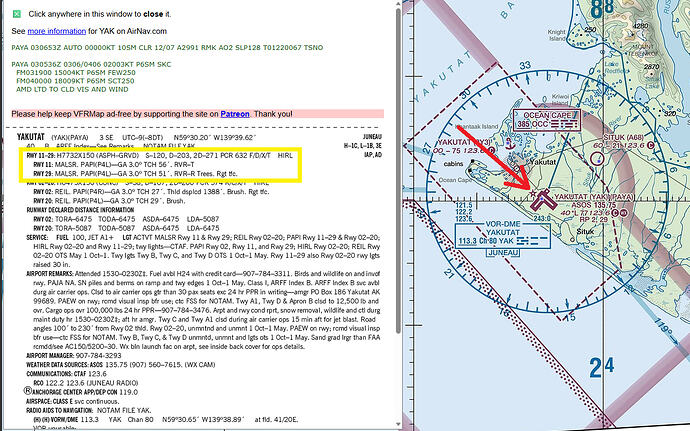Viewport: 690px width, 431px height.
Task: Click the VOR-DME Yakutat 113.3 frequency box
Action: [503, 234]
